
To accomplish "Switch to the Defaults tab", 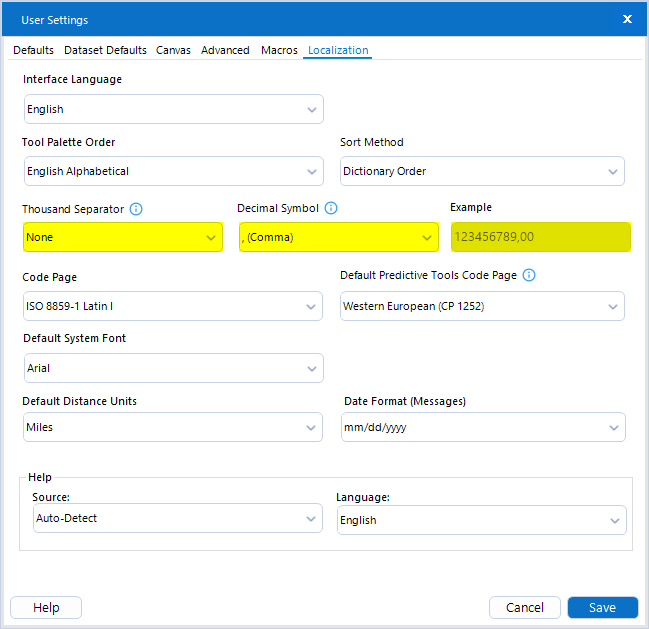I will 34,50.
